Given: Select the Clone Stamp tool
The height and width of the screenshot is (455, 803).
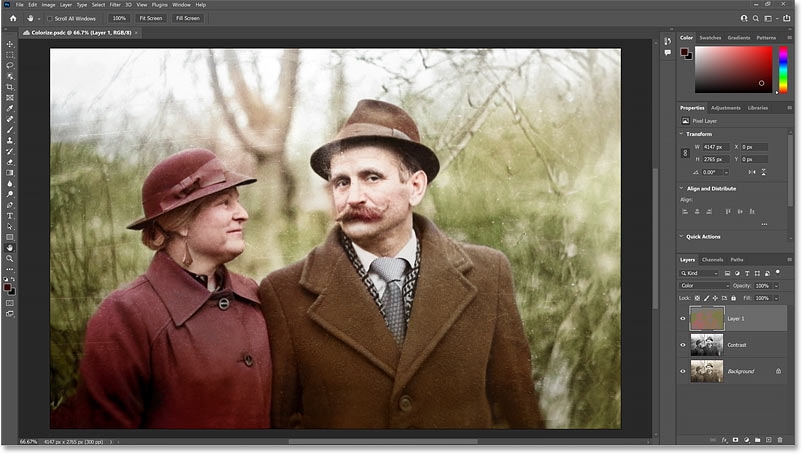Looking at the screenshot, I should point(10,141).
